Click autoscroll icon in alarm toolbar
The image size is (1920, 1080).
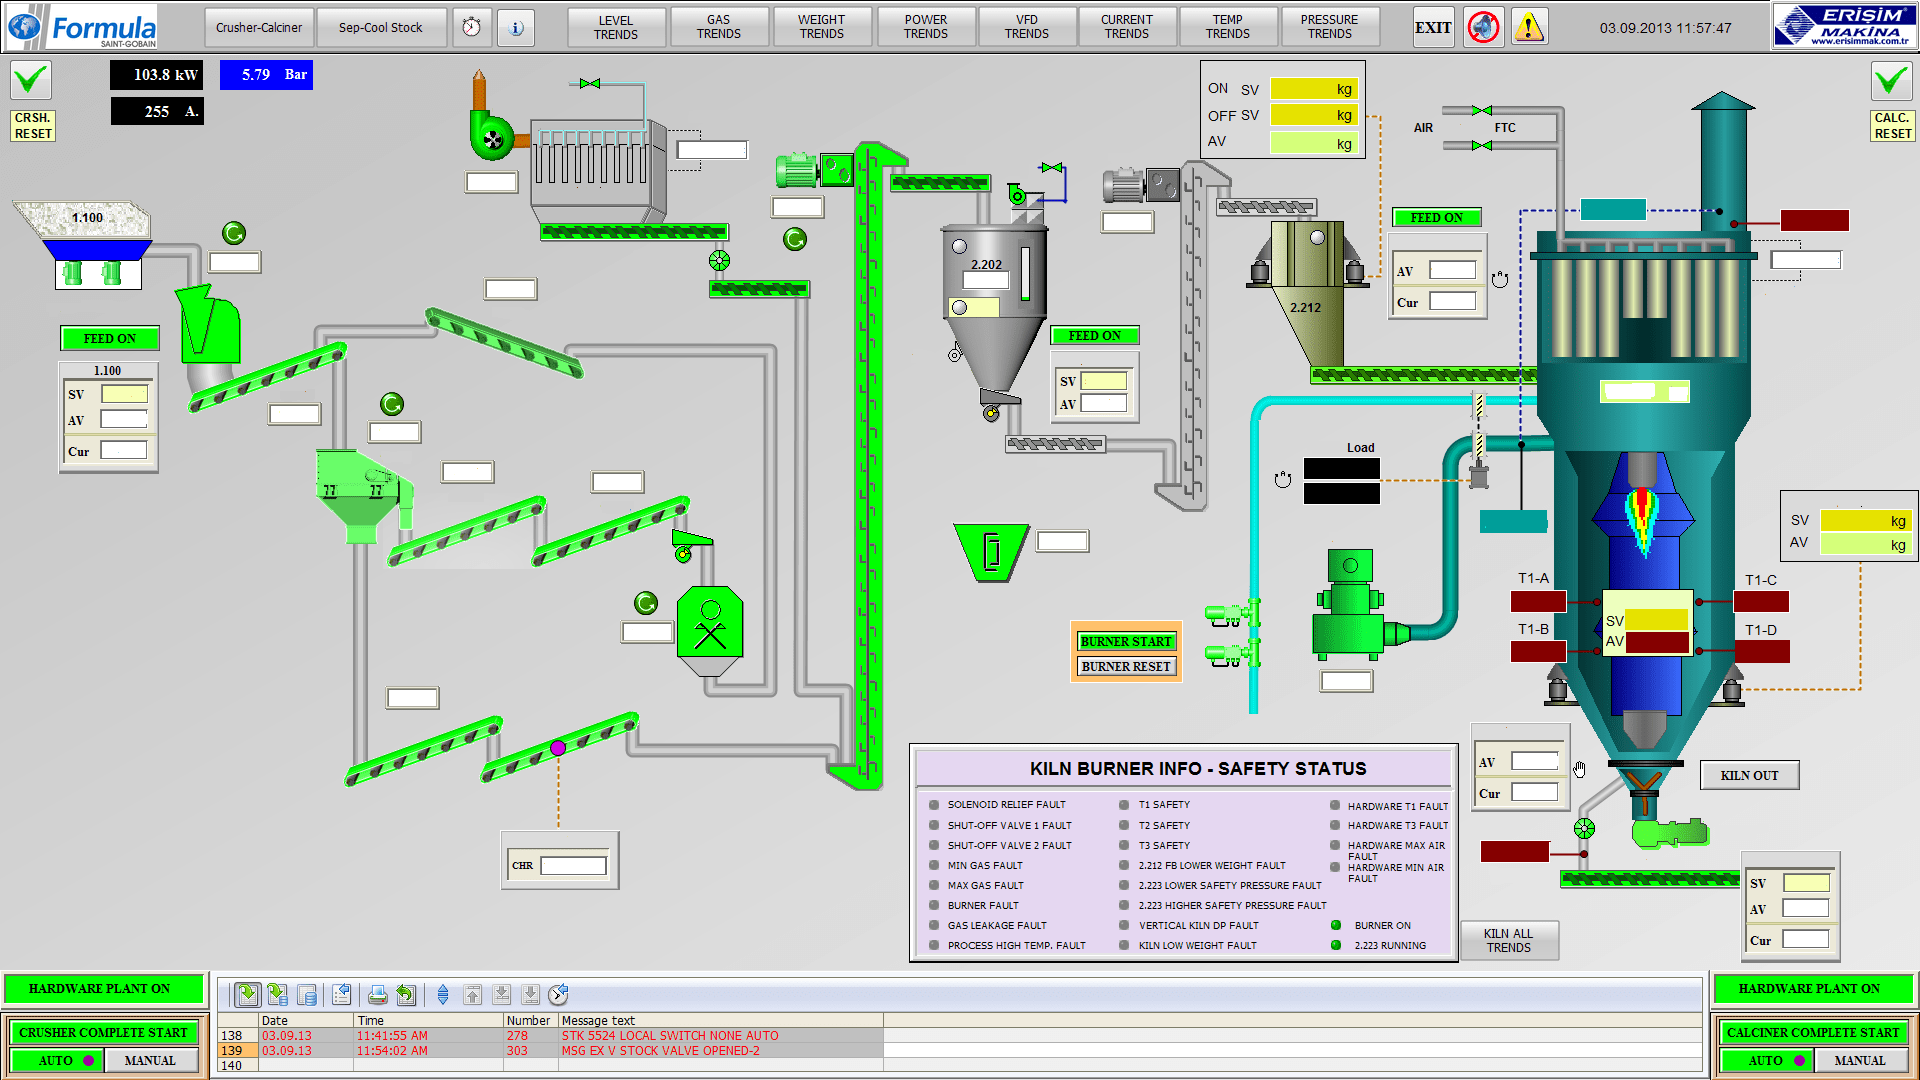tap(443, 994)
